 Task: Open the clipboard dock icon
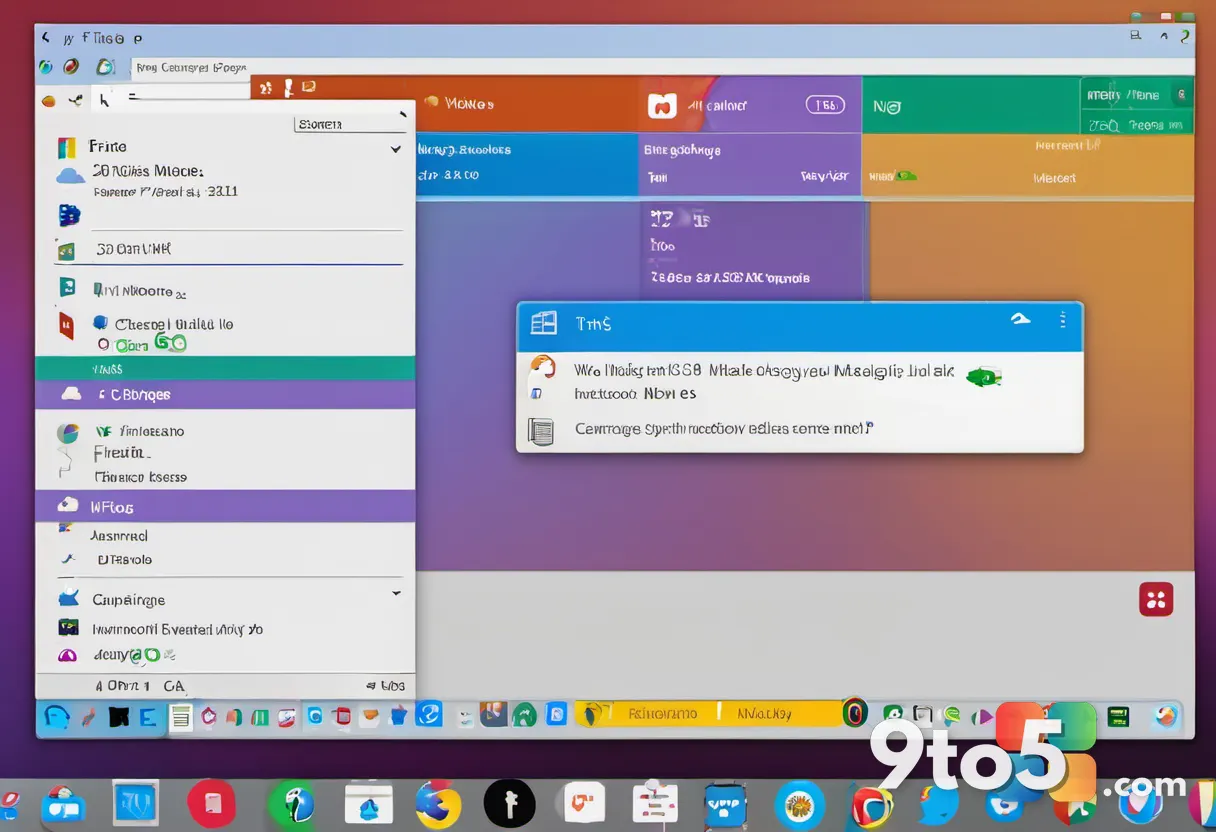click(x=656, y=803)
